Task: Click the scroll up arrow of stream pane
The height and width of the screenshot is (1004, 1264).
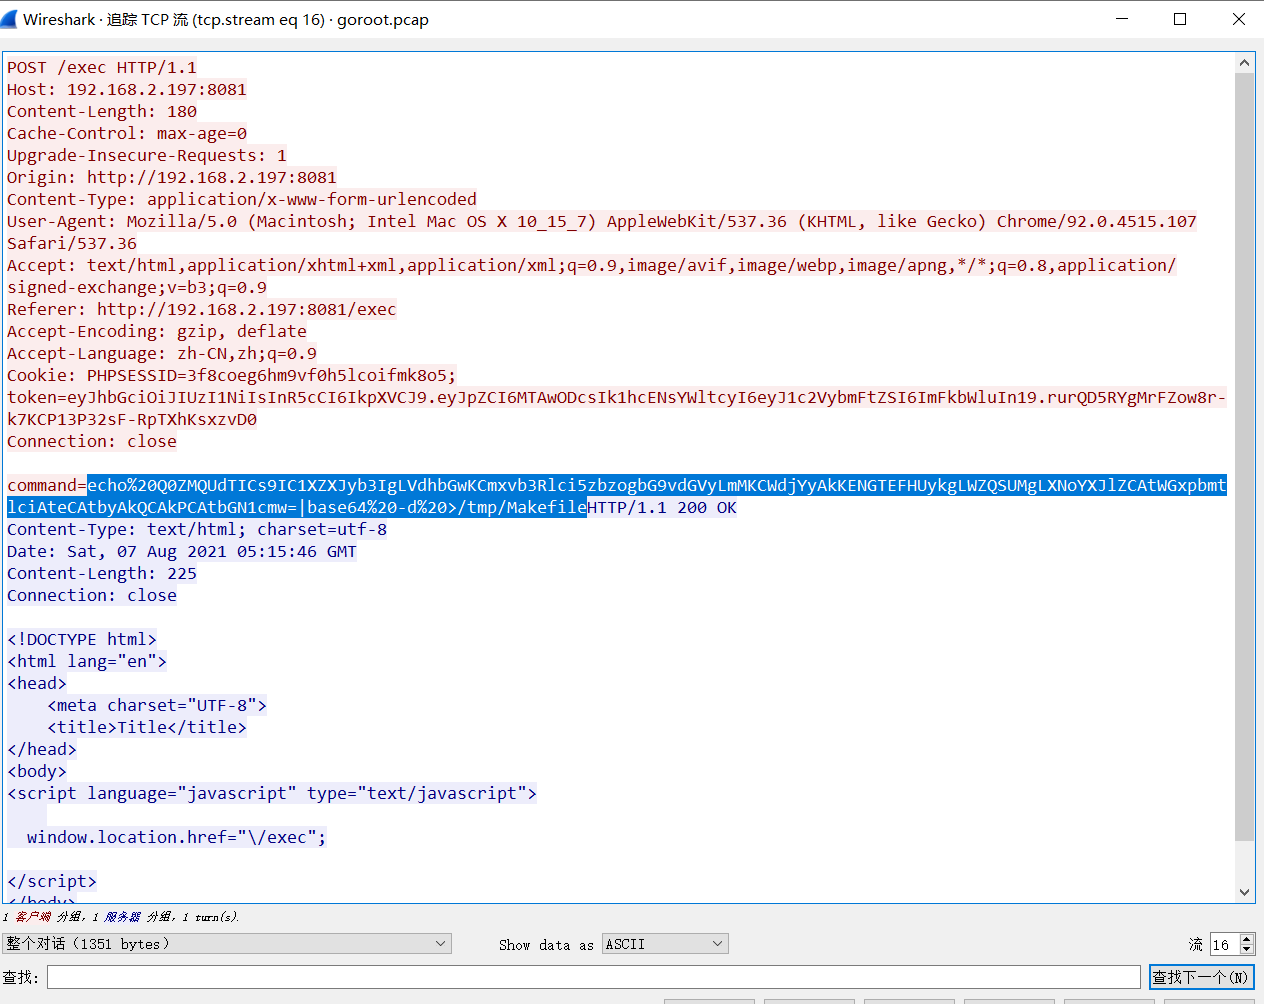Action: click(1245, 62)
